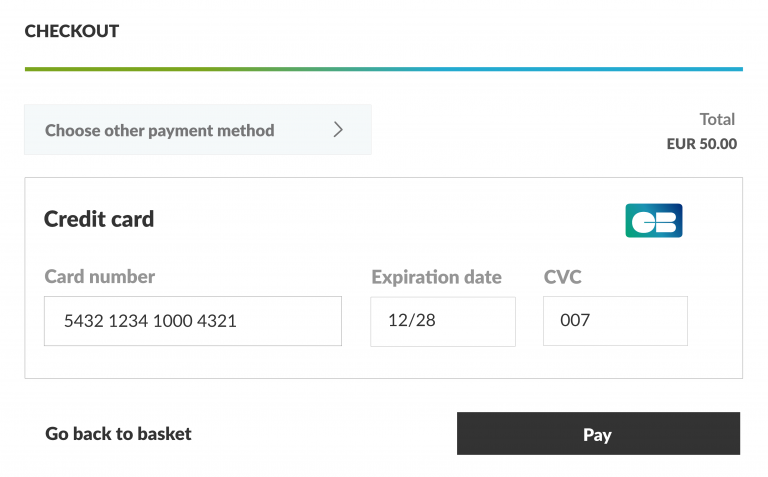Viewport: 768px width, 477px height.
Task: Click the Total label
Action: click(717, 119)
